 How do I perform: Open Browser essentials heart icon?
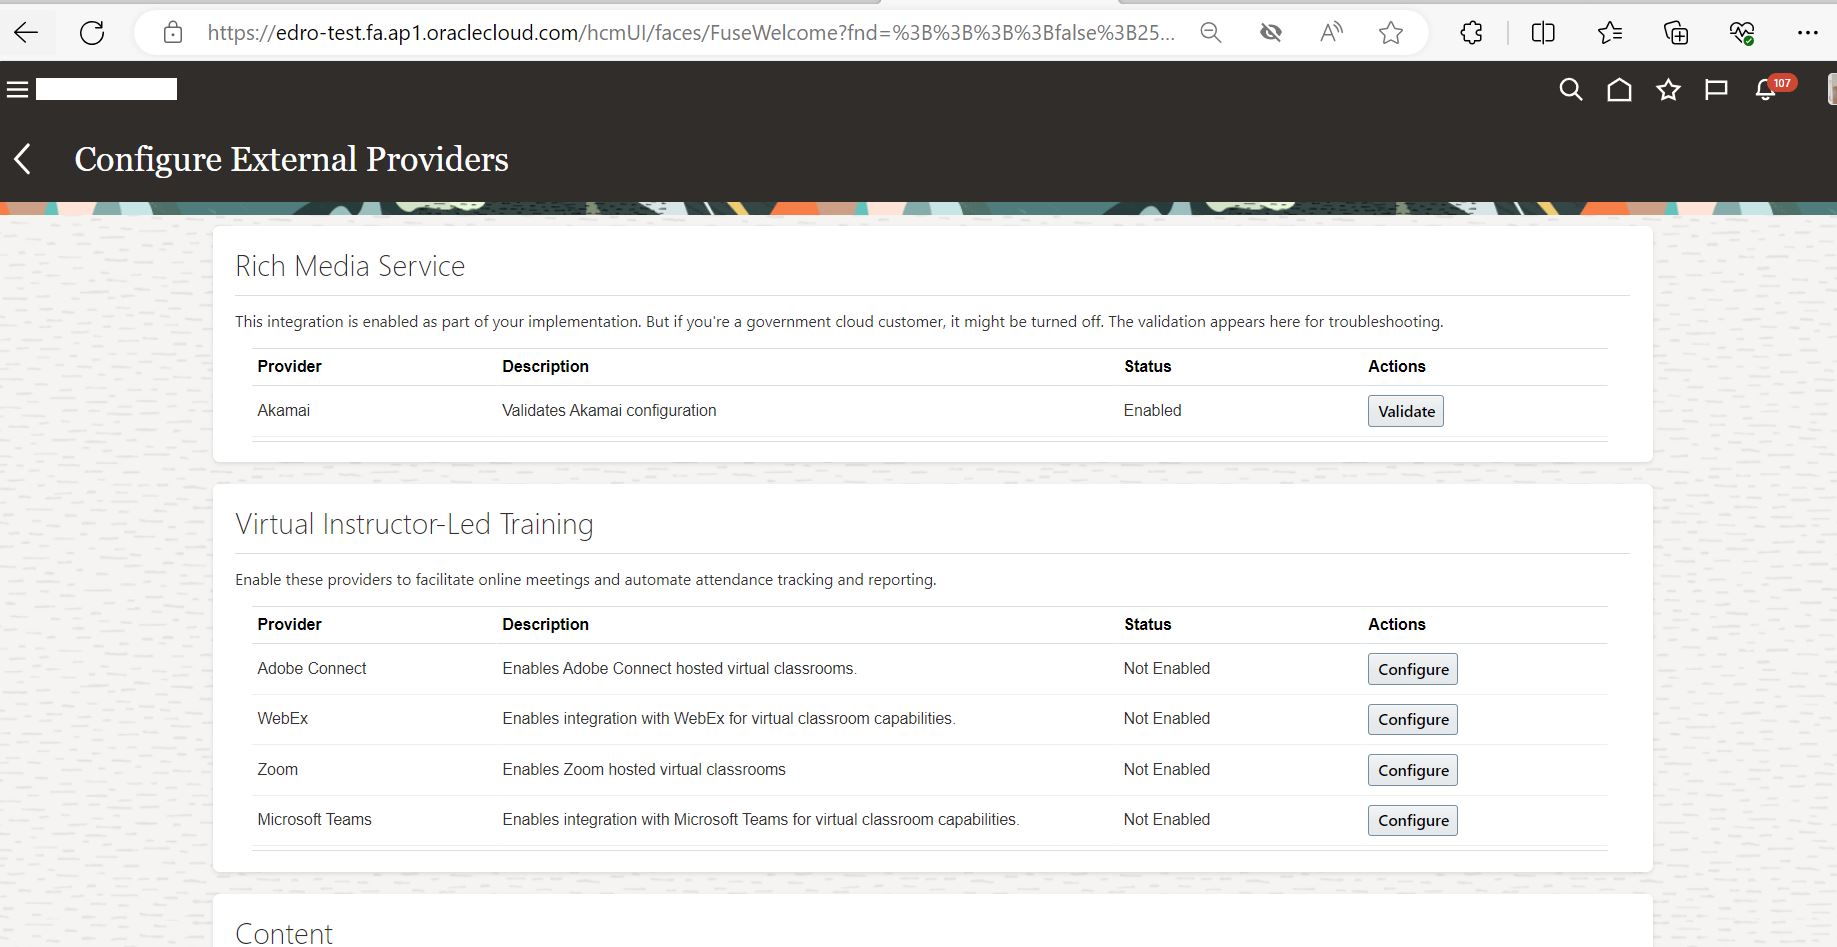click(1742, 33)
